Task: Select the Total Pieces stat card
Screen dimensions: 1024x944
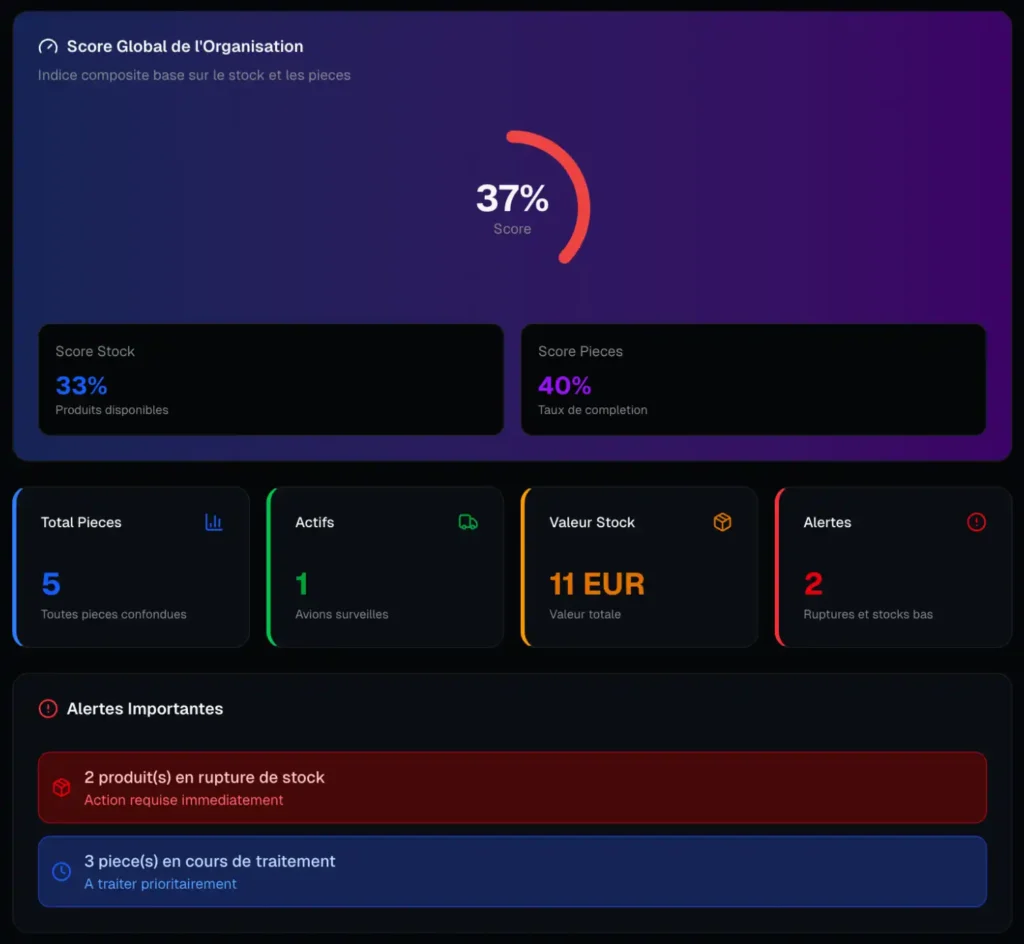Action: (x=131, y=567)
